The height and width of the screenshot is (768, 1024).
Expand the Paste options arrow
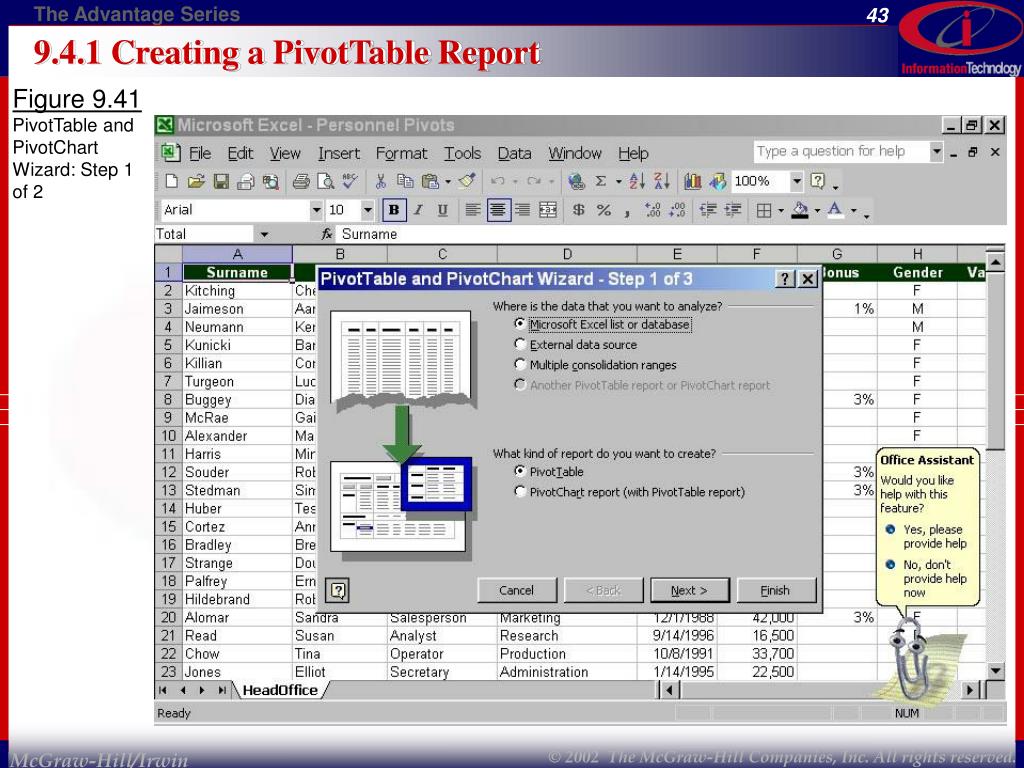click(x=448, y=182)
